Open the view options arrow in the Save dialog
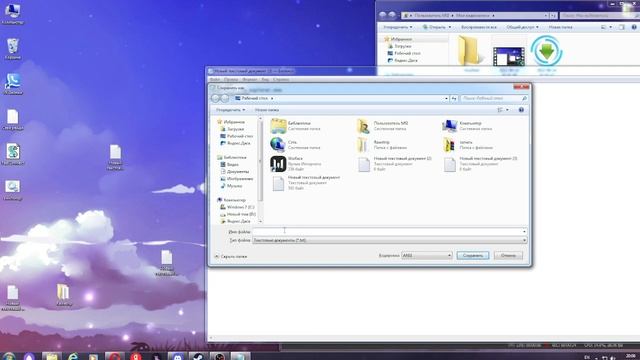 [x=507, y=110]
